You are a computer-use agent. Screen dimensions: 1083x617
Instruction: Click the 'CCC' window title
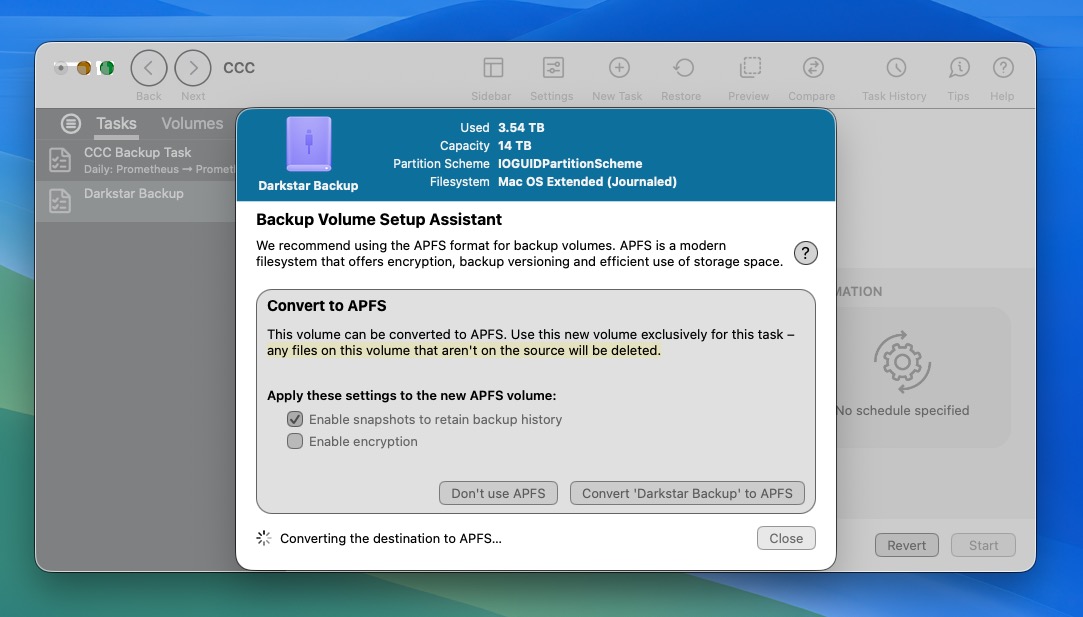(x=239, y=68)
